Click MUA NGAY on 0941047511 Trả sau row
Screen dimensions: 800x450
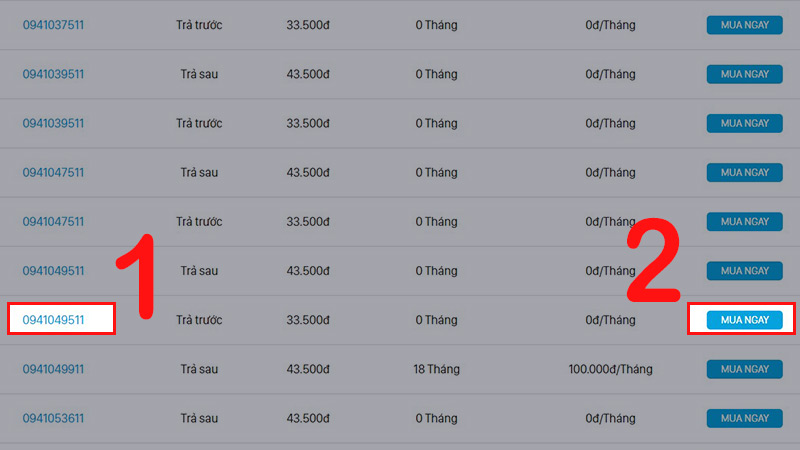pyautogui.click(x=744, y=172)
